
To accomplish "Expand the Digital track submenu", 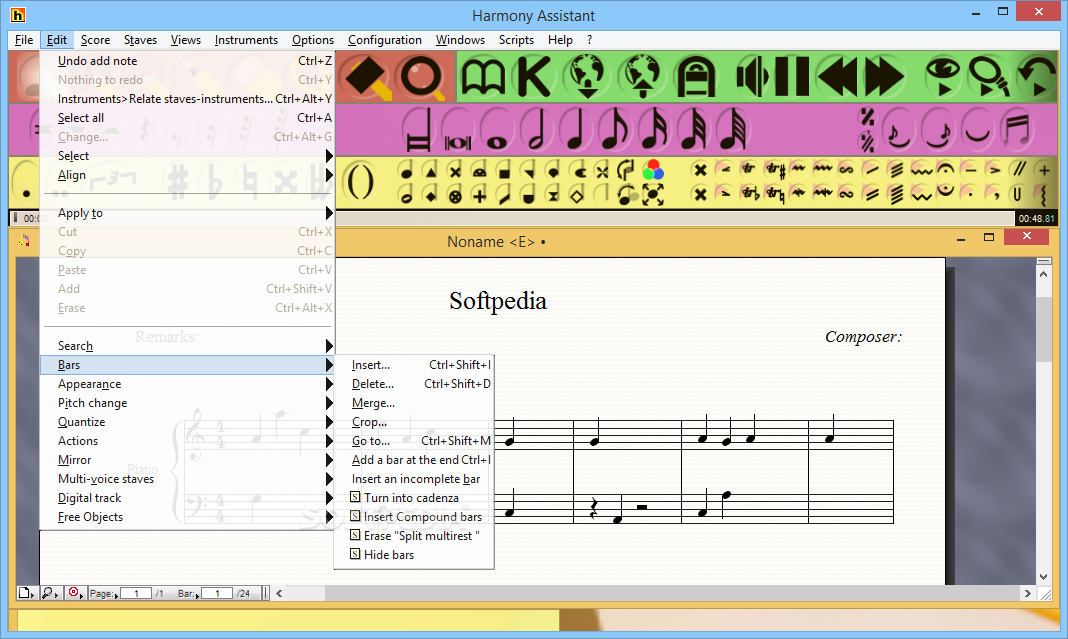I will pyautogui.click(x=187, y=499).
